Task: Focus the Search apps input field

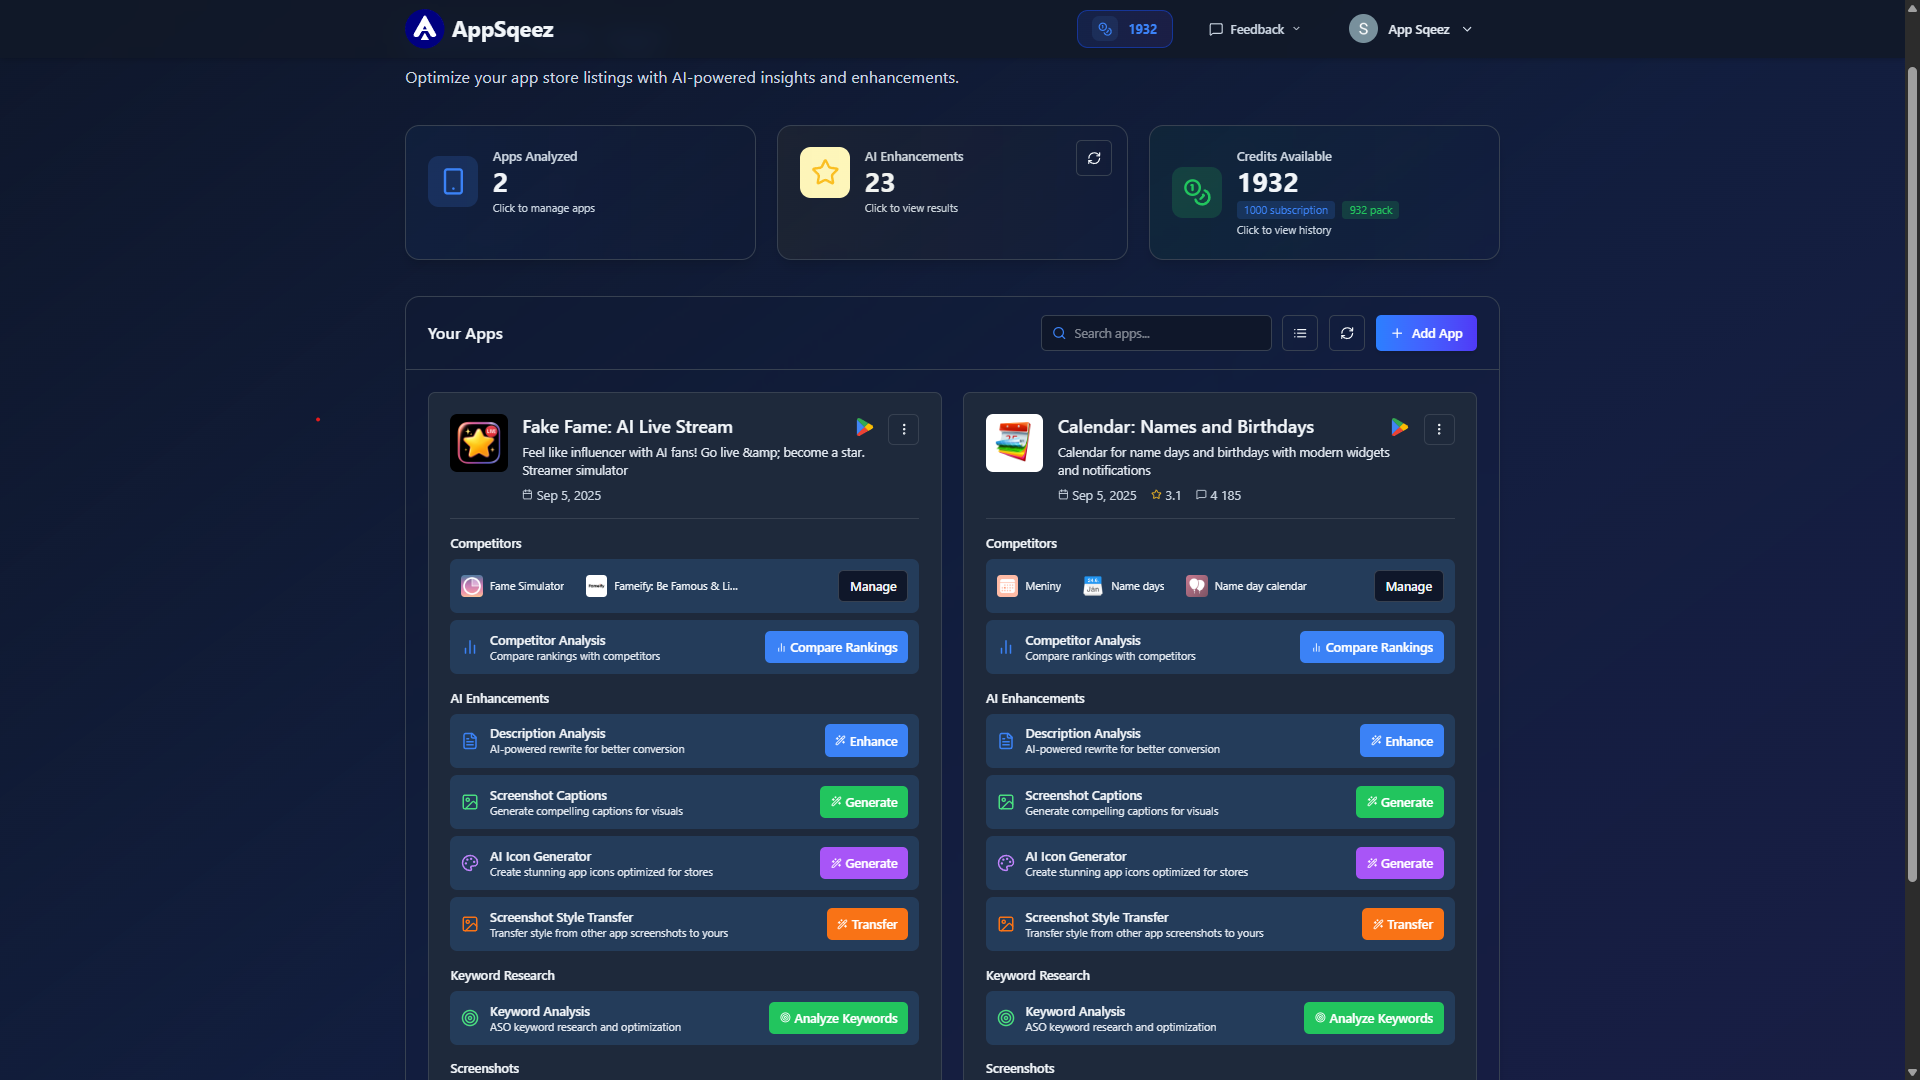Action: click(x=1156, y=333)
